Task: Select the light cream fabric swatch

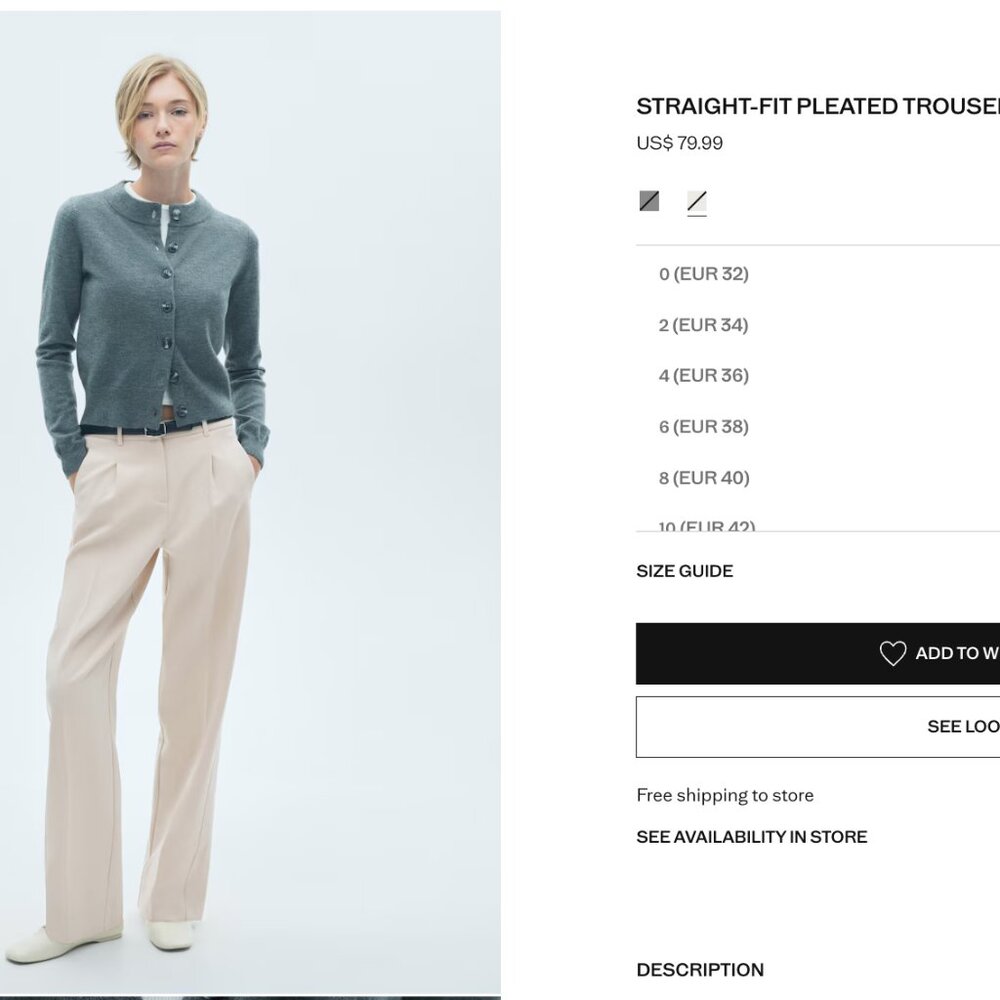Action: click(x=697, y=201)
